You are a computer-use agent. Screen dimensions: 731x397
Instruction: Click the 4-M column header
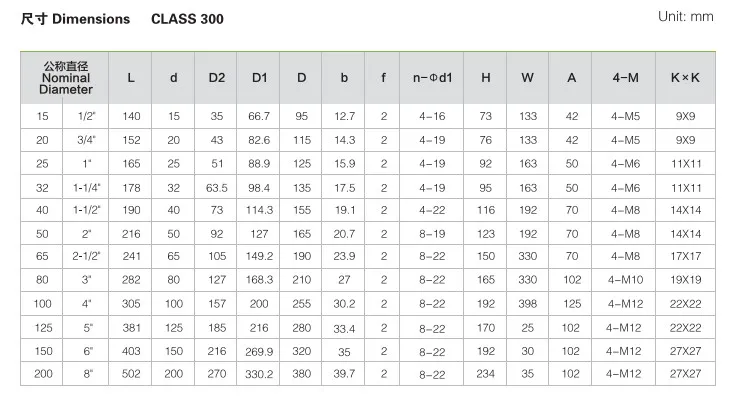tap(624, 78)
